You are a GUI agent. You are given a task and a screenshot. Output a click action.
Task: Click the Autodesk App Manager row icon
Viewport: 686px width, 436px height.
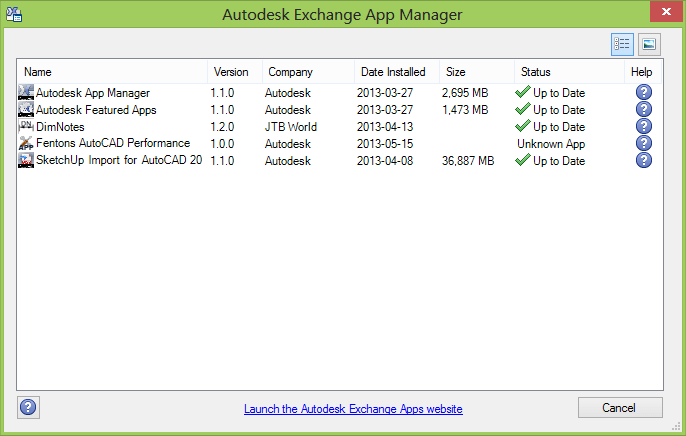pos(26,92)
